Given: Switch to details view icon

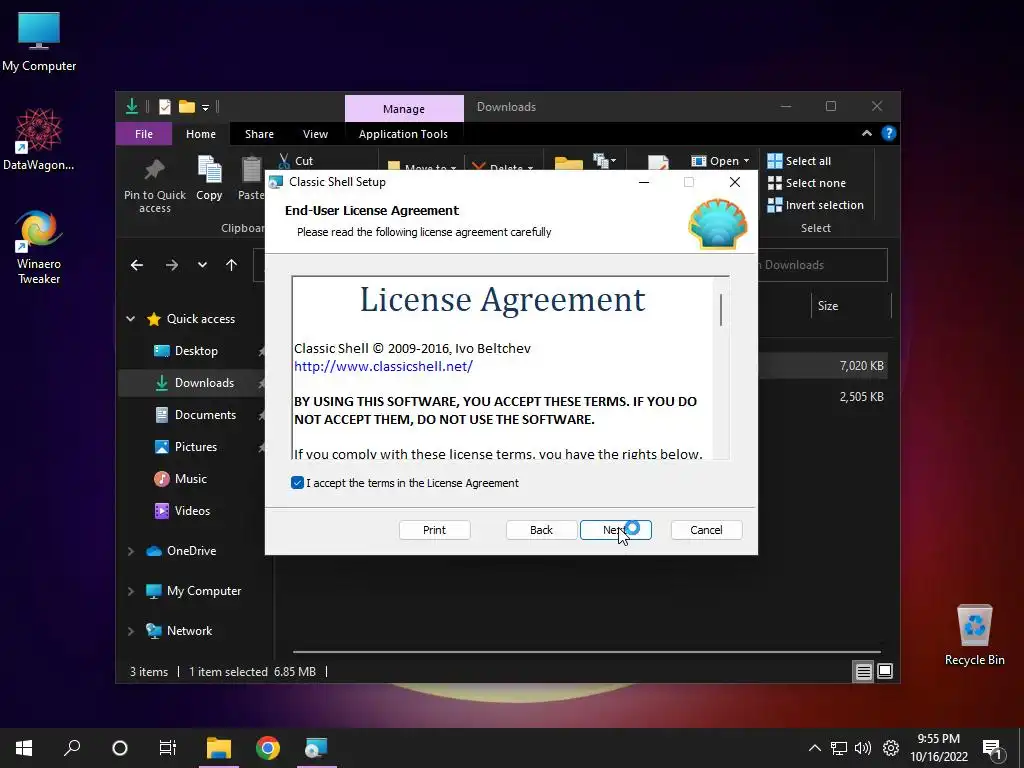Looking at the screenshot, I should click(863, 671).
